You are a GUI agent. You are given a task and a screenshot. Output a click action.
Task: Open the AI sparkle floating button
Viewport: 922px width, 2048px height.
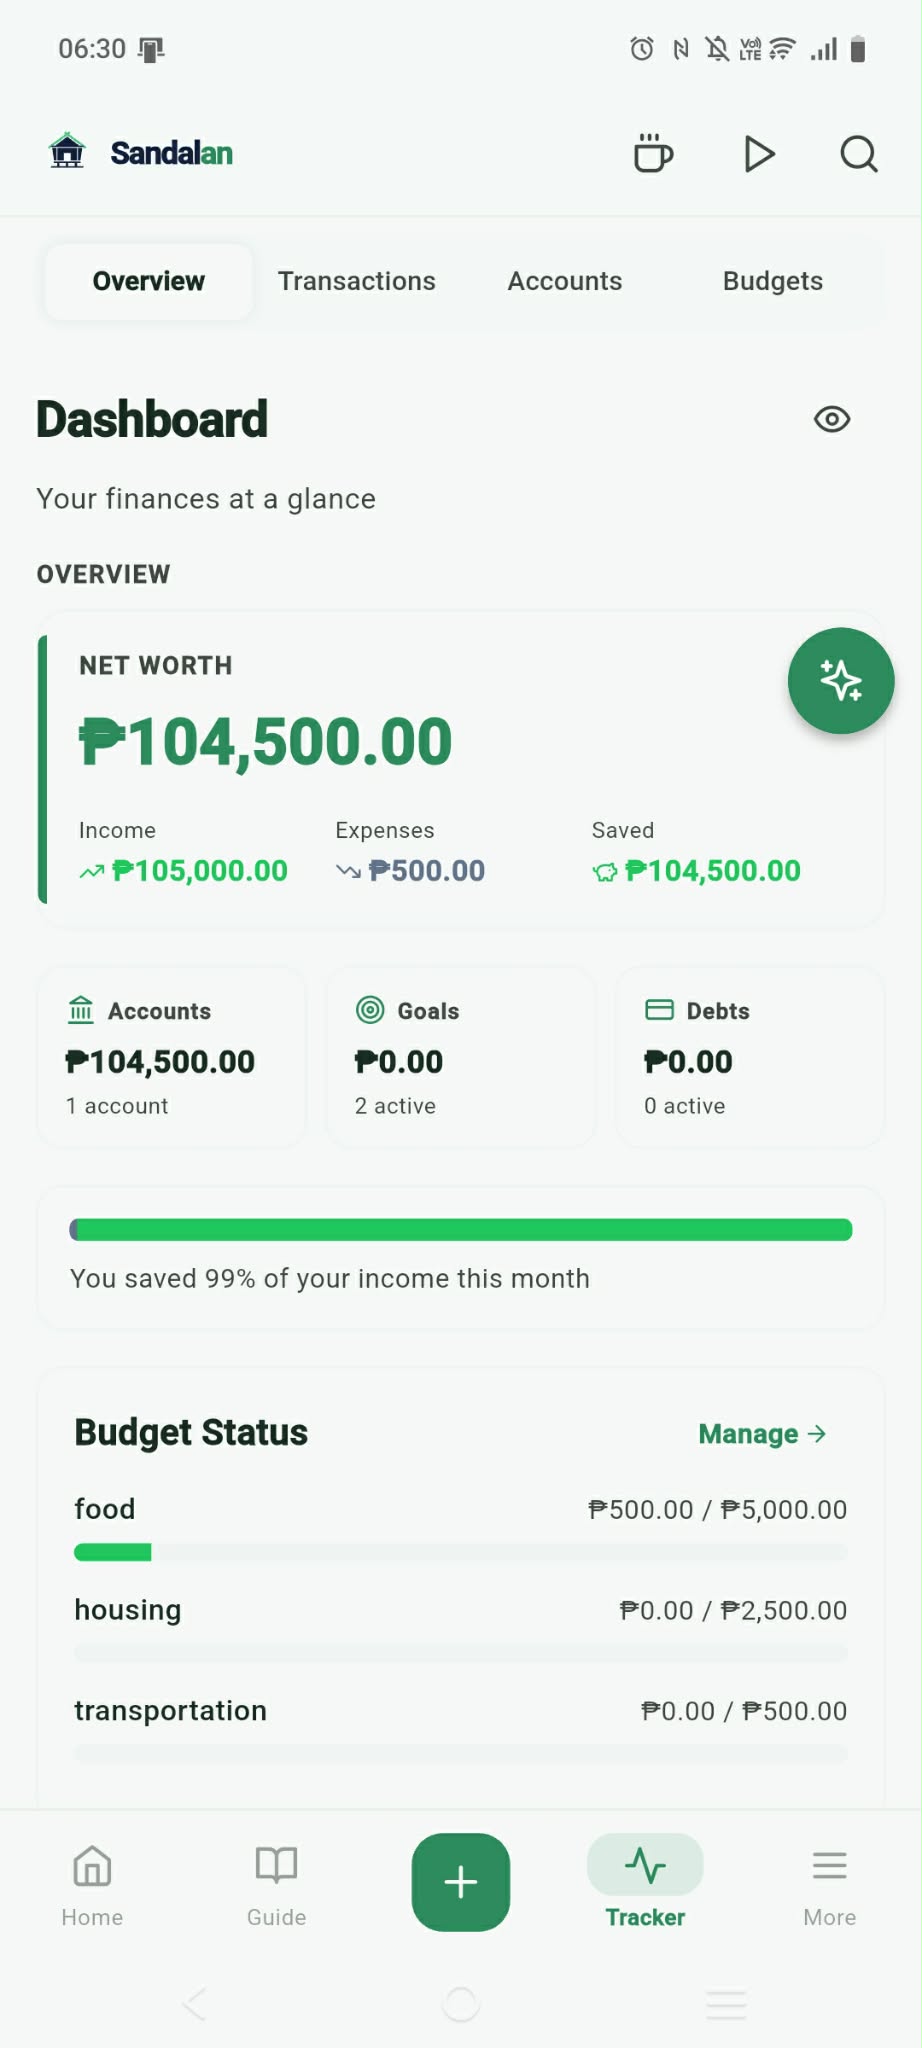click(x=840, y=681)
